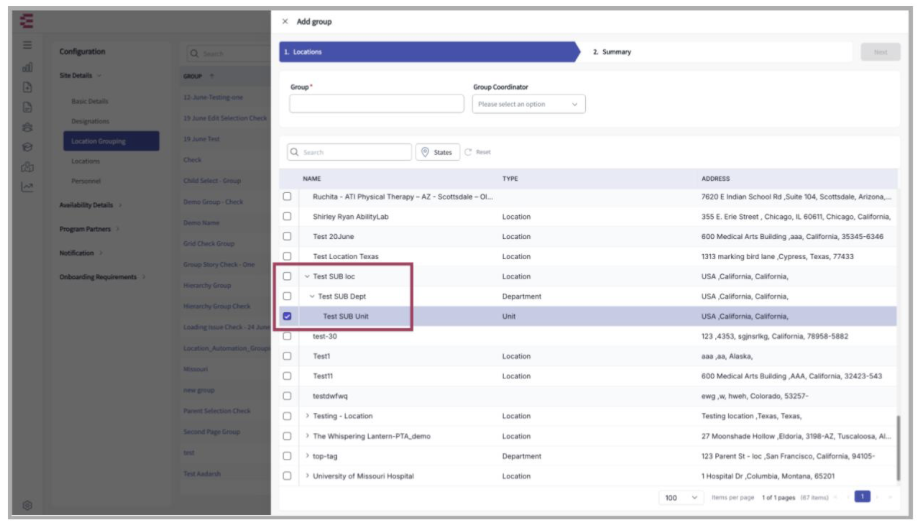Click the hamburger menu icon in sidebar

click(28, 45)
